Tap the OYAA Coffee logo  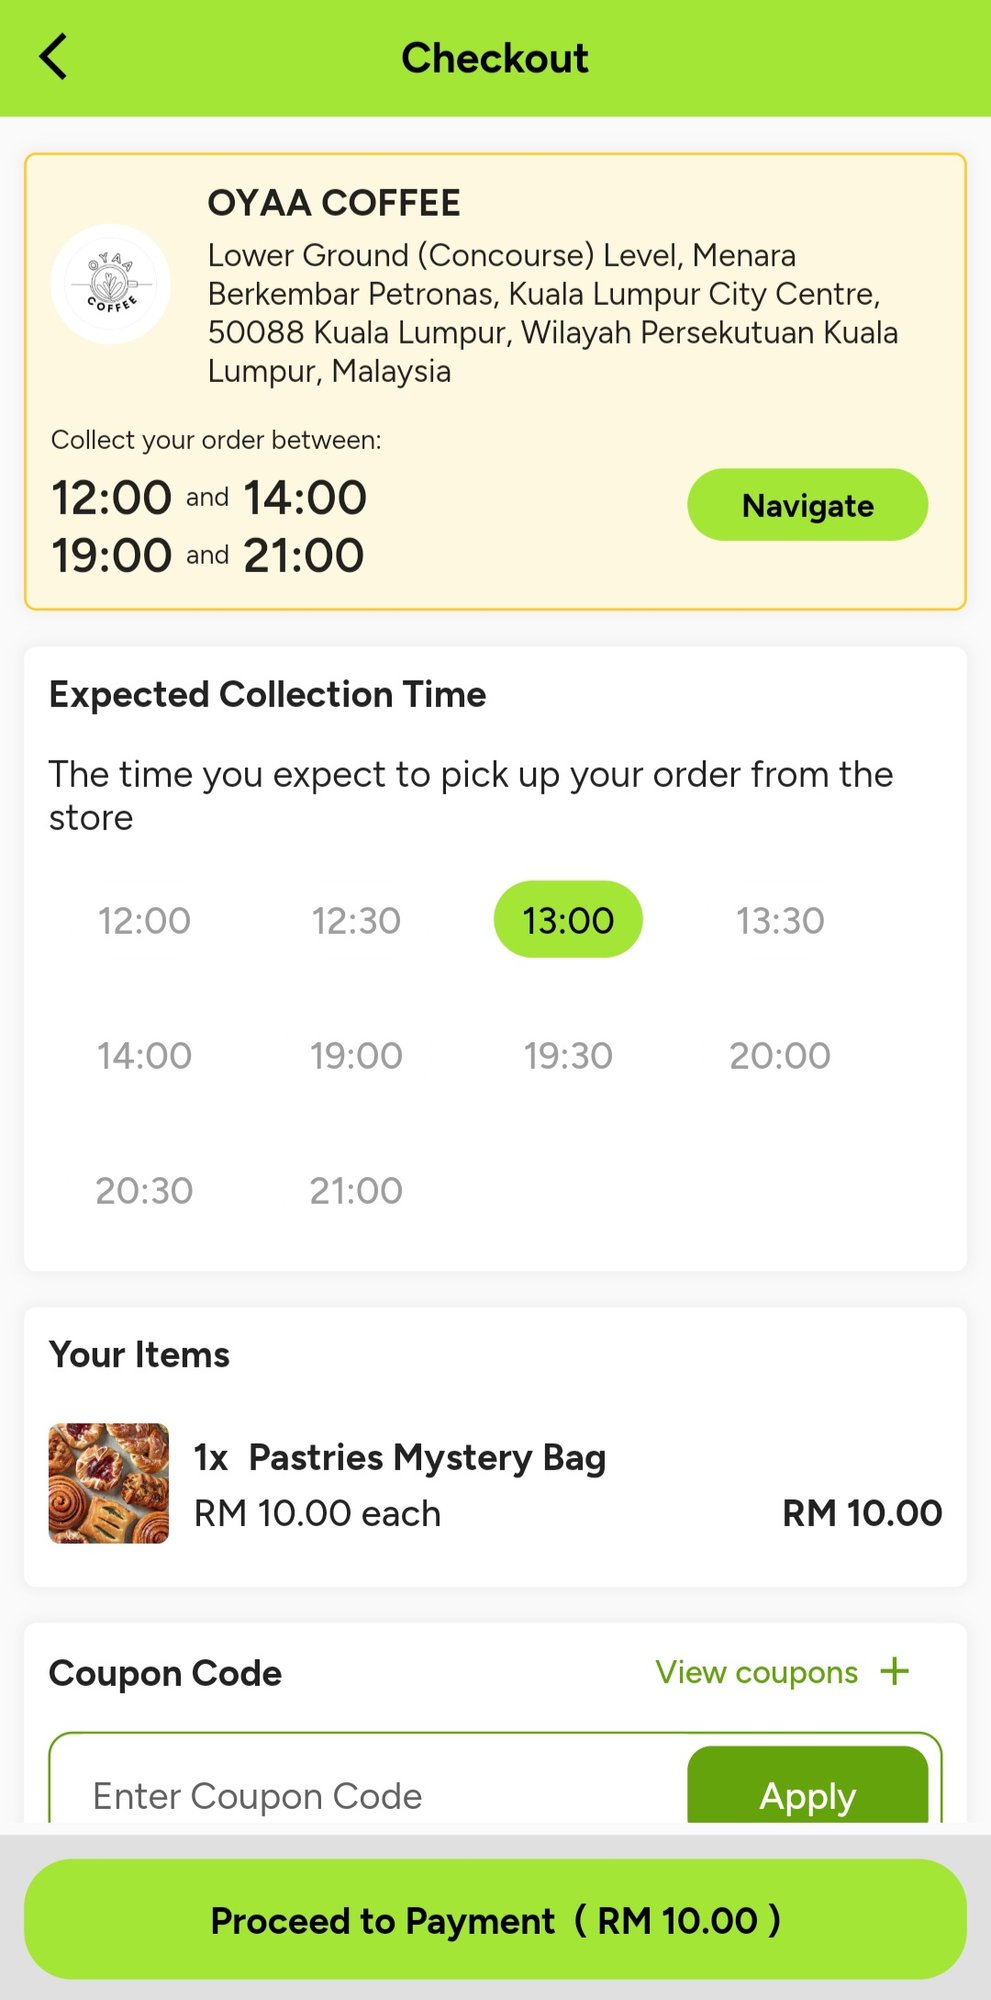click(110, 284)
